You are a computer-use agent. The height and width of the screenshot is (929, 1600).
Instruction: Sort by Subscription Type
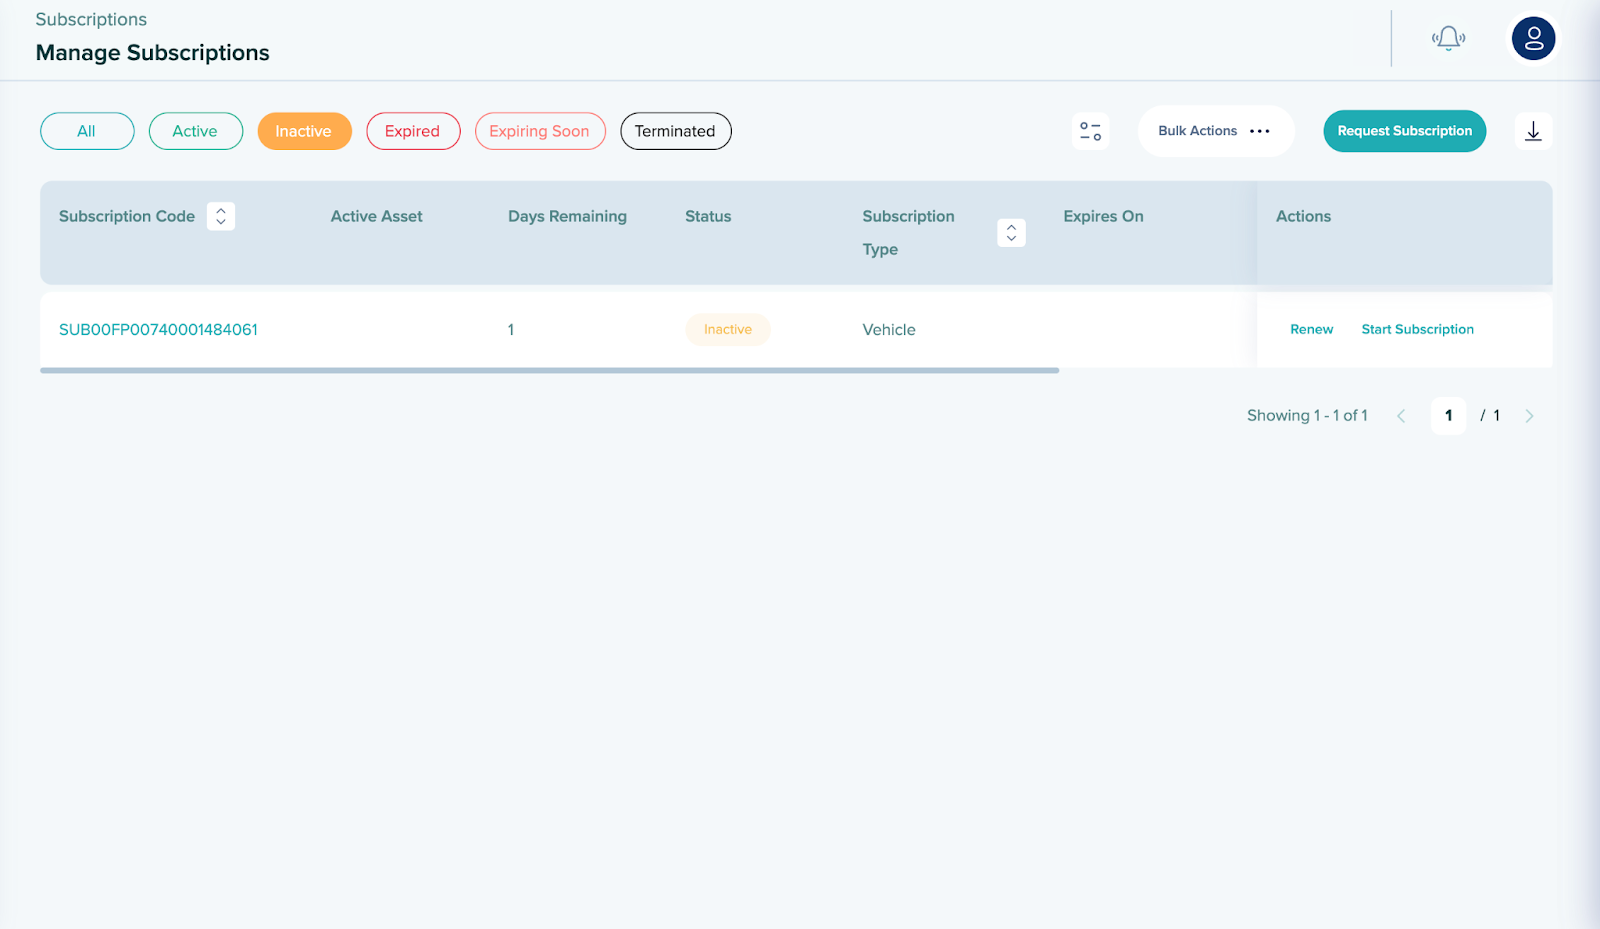[x=1011, y=233]
